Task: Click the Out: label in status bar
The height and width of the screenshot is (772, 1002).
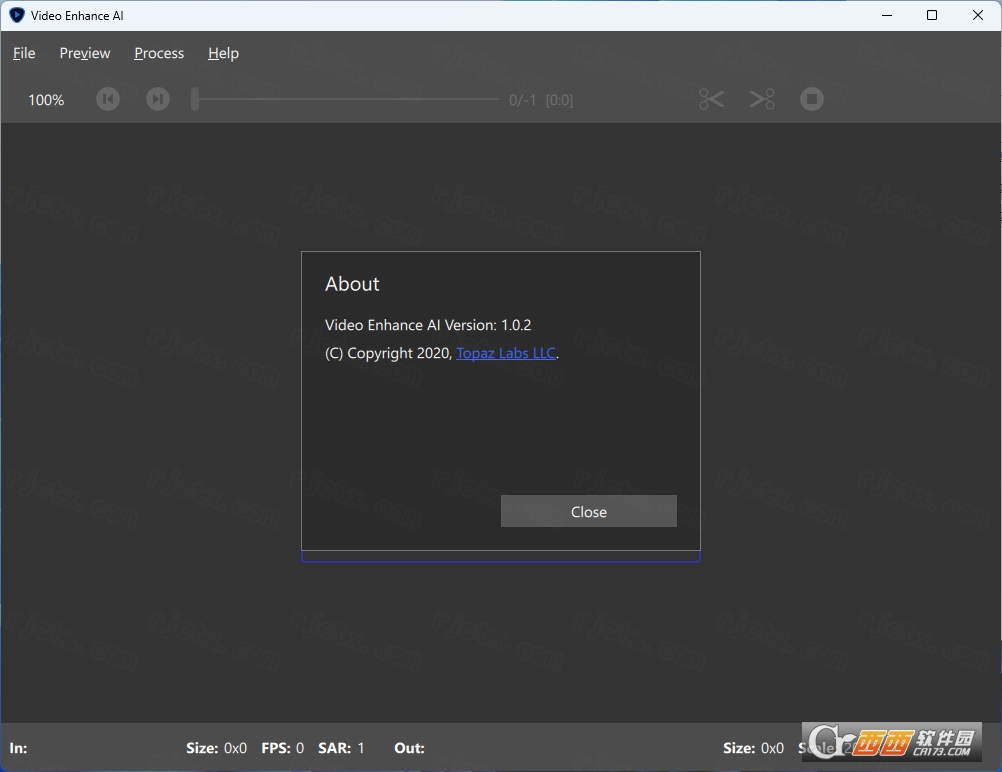Action: (x=410, y=748)
